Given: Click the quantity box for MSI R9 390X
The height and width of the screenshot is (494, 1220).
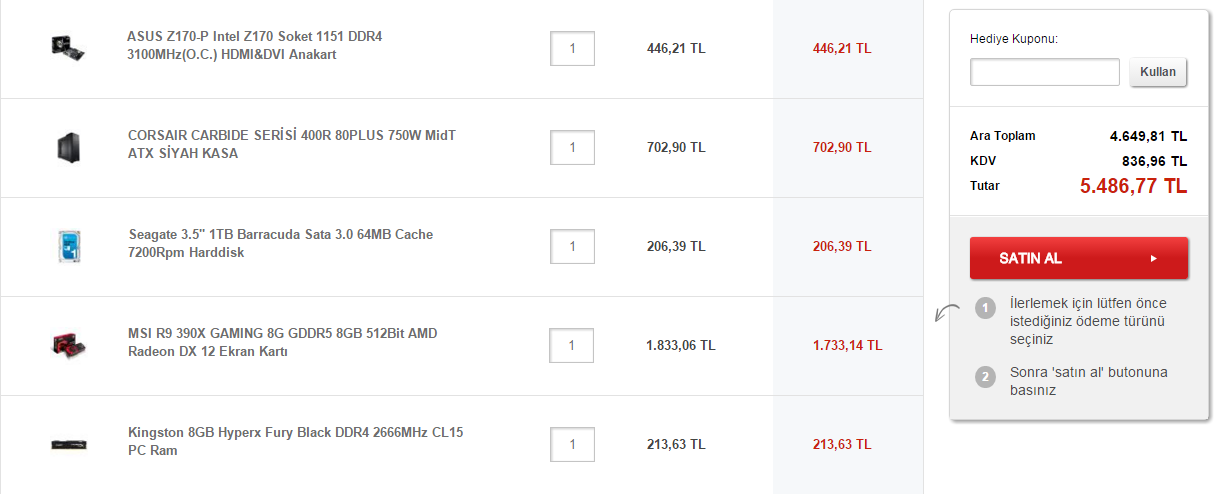Looking at the screenshot, I should click(572, 345).
